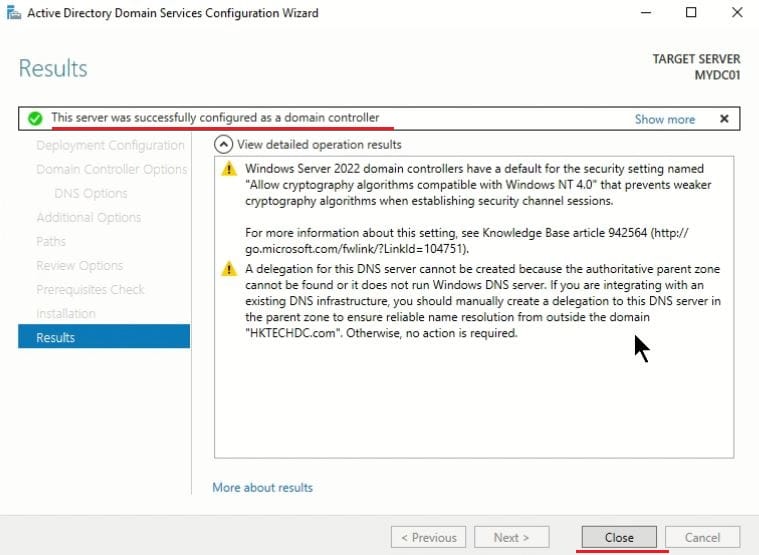Click the Cancel button
This screenshot has height=555, width=759.
click(702, 537)
